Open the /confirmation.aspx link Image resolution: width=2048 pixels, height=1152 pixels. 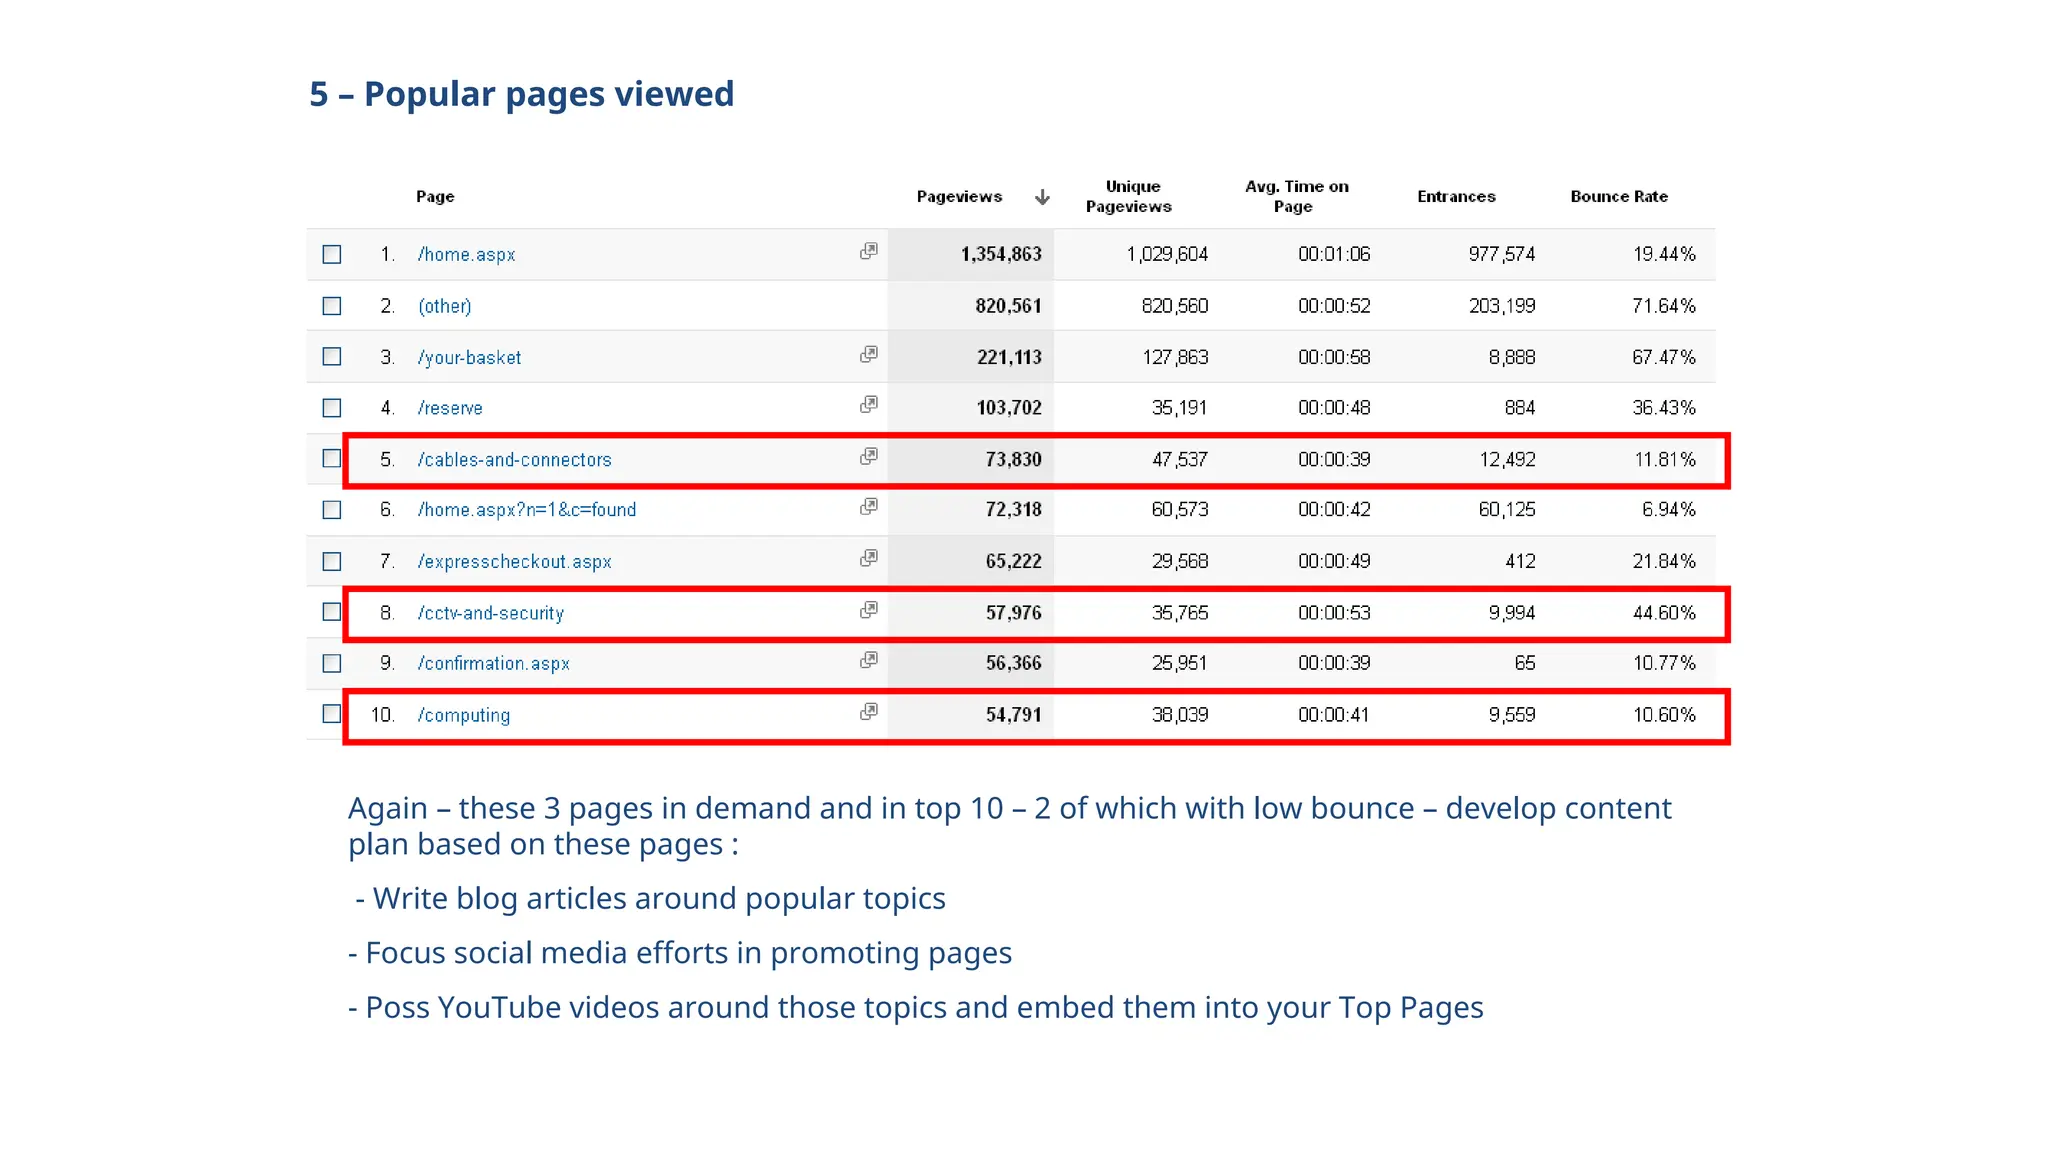494,664
